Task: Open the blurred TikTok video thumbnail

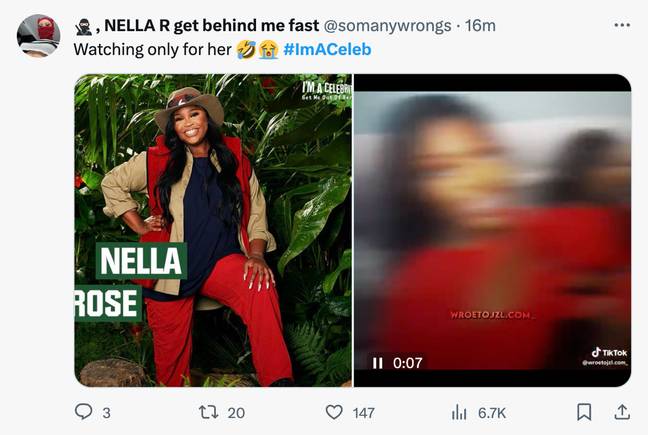Action: (492, 230)
